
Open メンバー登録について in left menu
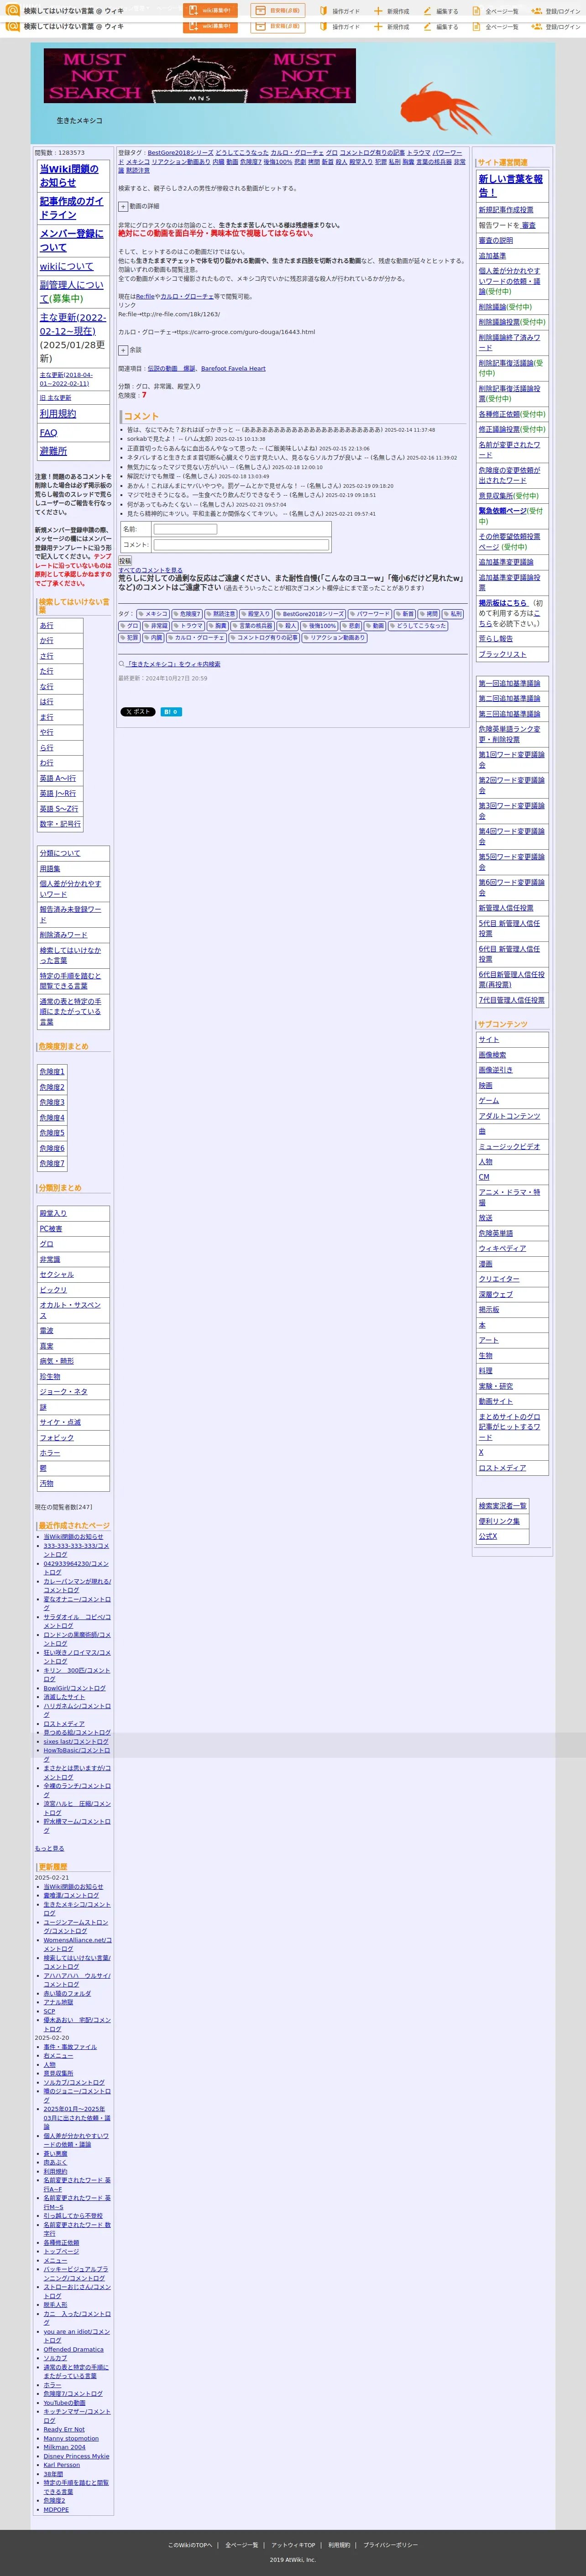tap(71, 240)
